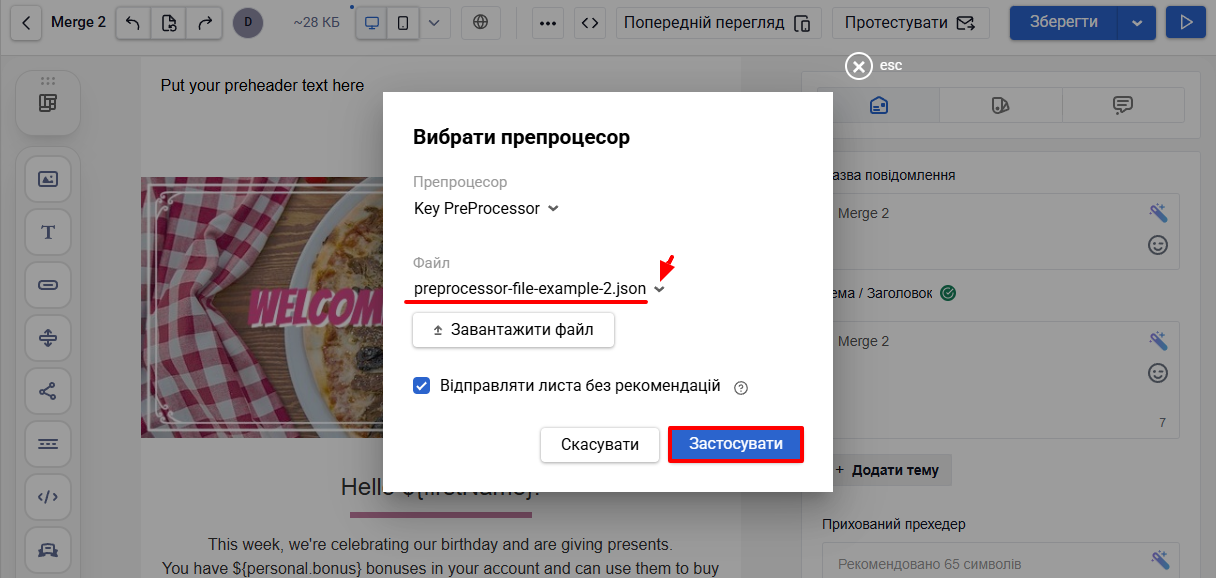Image resolution: width=1216 pixels, height=578 pixels.
Task: Click AI wand in subject field
Action: tap(1158, 341)
